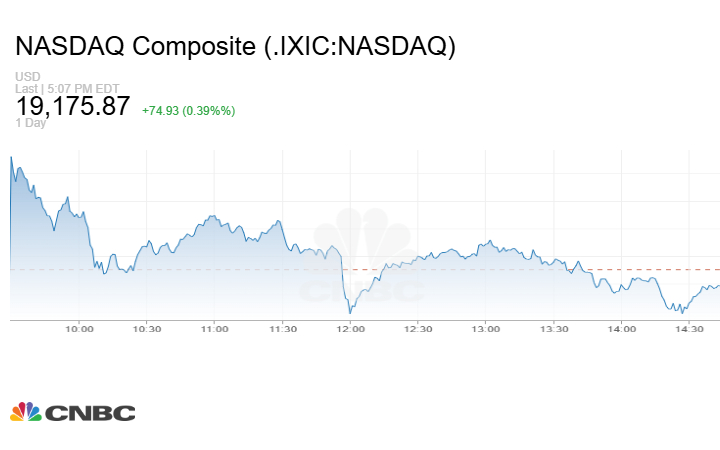Click the last price 19,175.87
This screenshot has height=450, width=720.
73,106
